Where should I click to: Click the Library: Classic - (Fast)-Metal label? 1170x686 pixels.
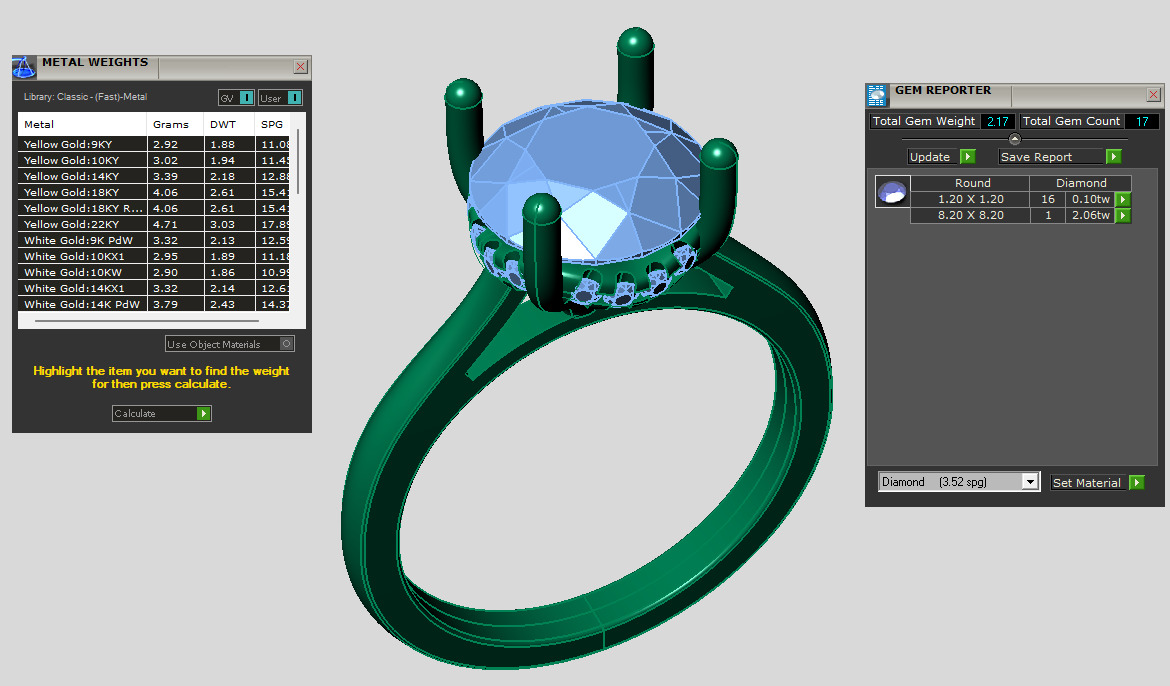pyautogui.click(x=85, y=97)
